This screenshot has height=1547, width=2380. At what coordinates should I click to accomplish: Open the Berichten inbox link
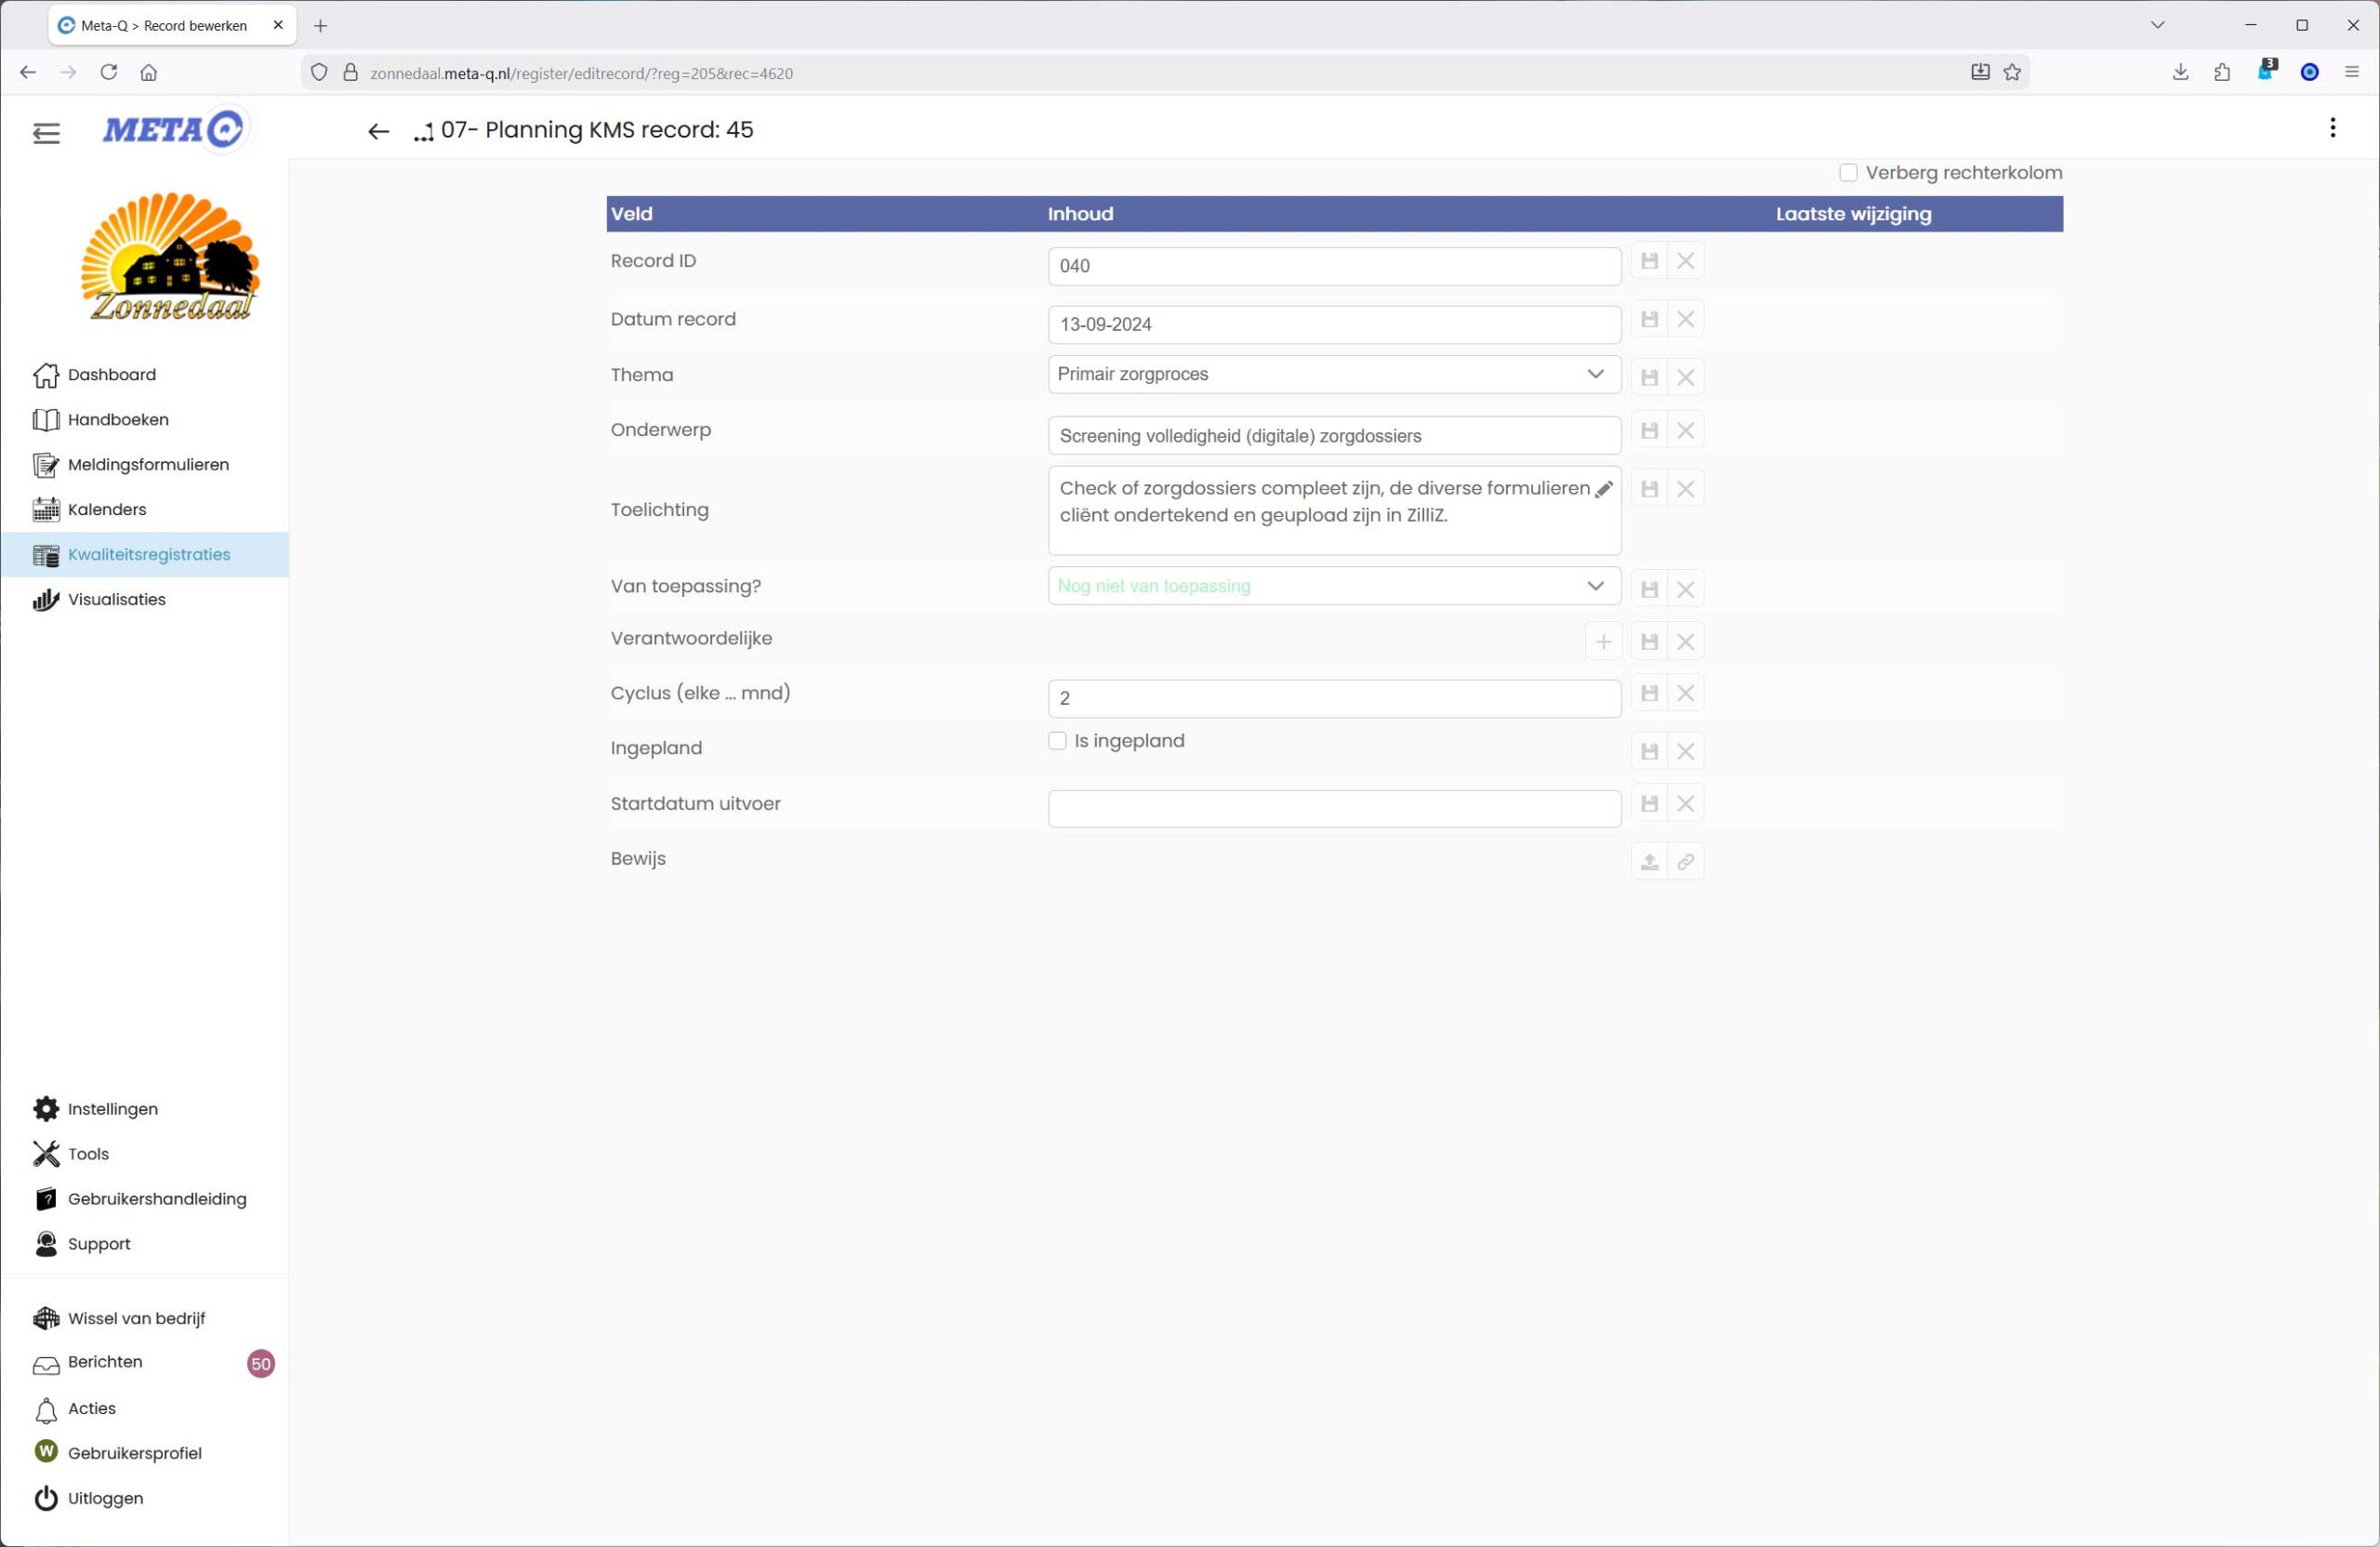(x=105, y=1362)
